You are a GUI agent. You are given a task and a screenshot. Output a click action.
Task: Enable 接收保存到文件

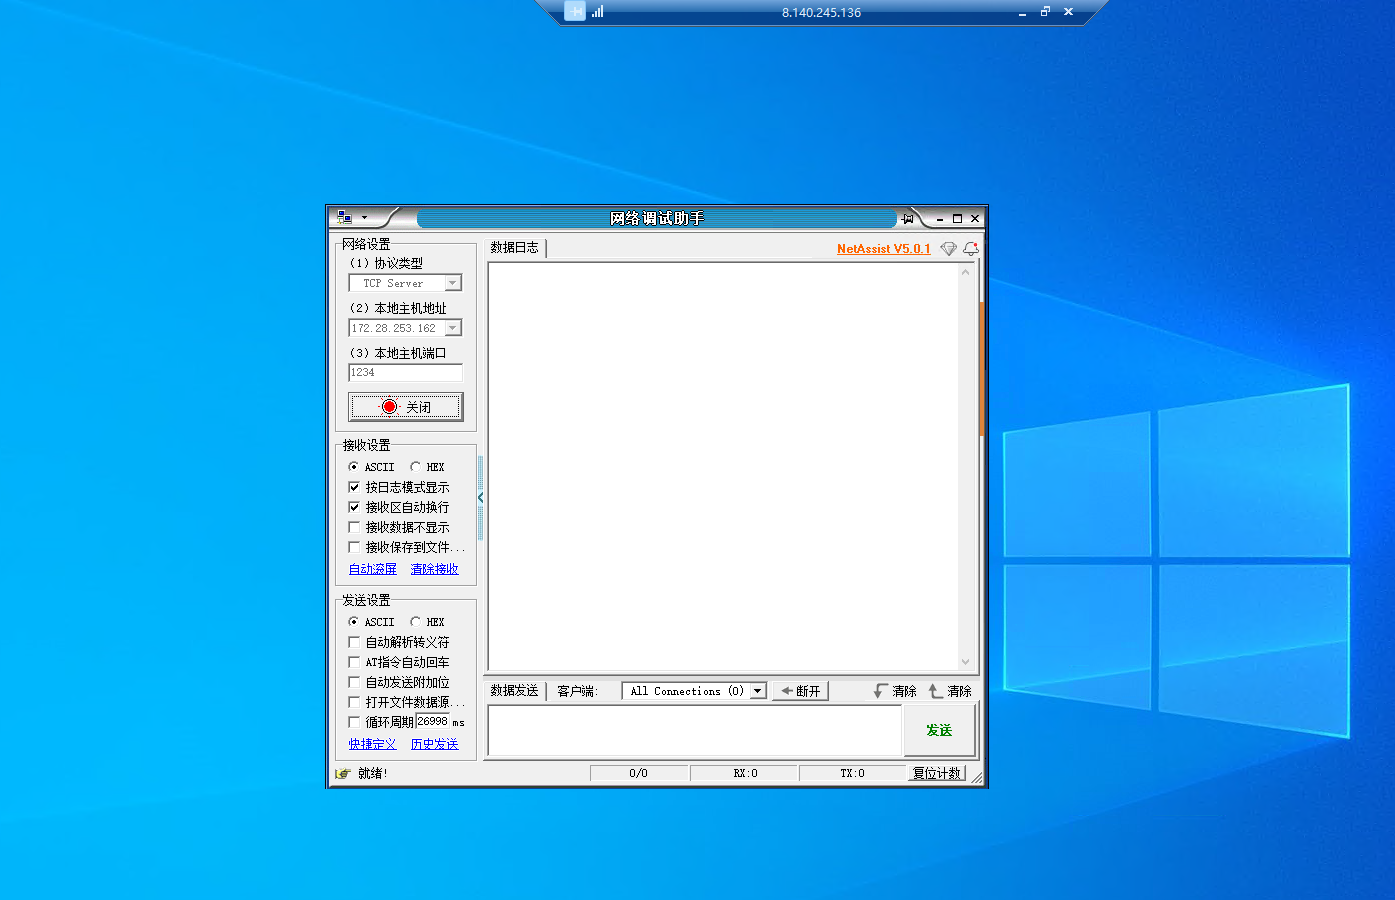tap(354, 547)
